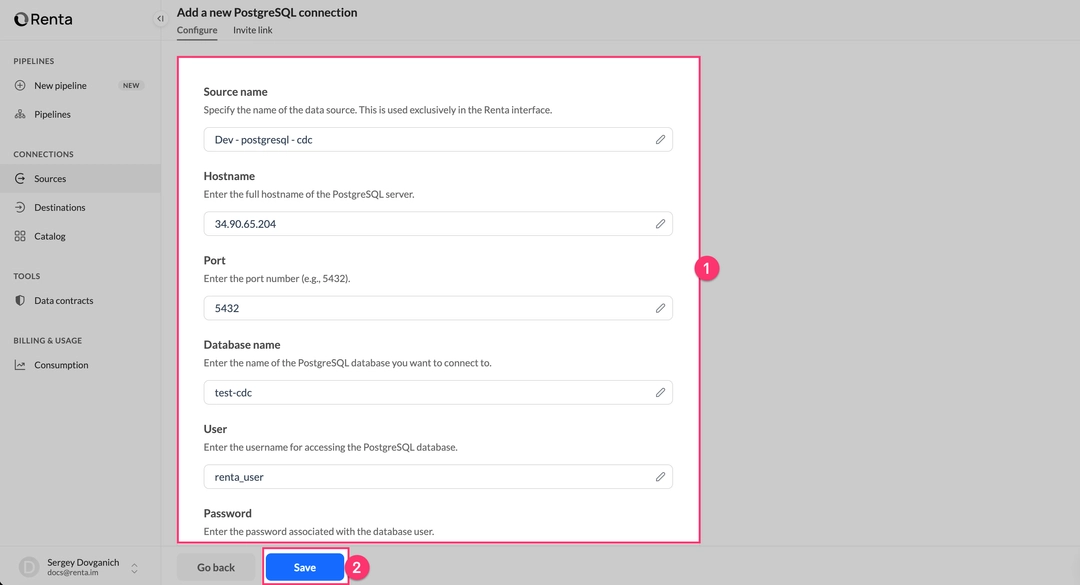1080x585 pixels.
Task: Click the profile avatar circle
Action: [x=29, y=566]
